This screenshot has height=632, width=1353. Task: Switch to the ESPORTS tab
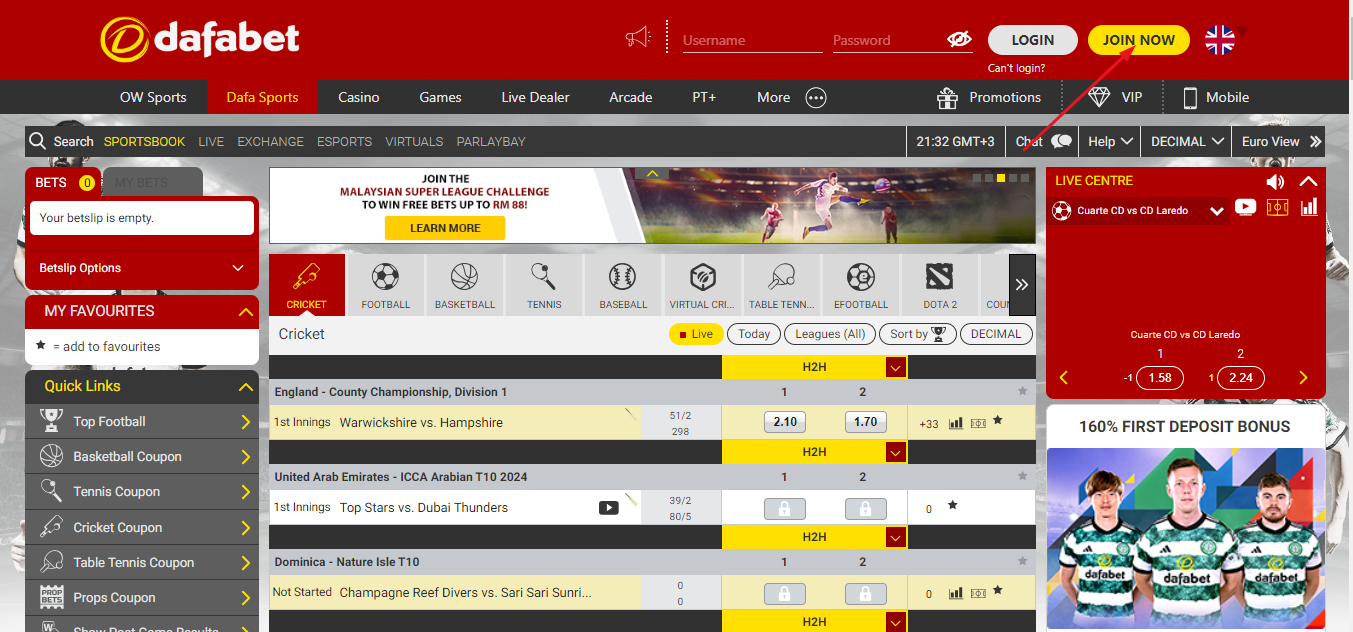(x=344, y=142)
